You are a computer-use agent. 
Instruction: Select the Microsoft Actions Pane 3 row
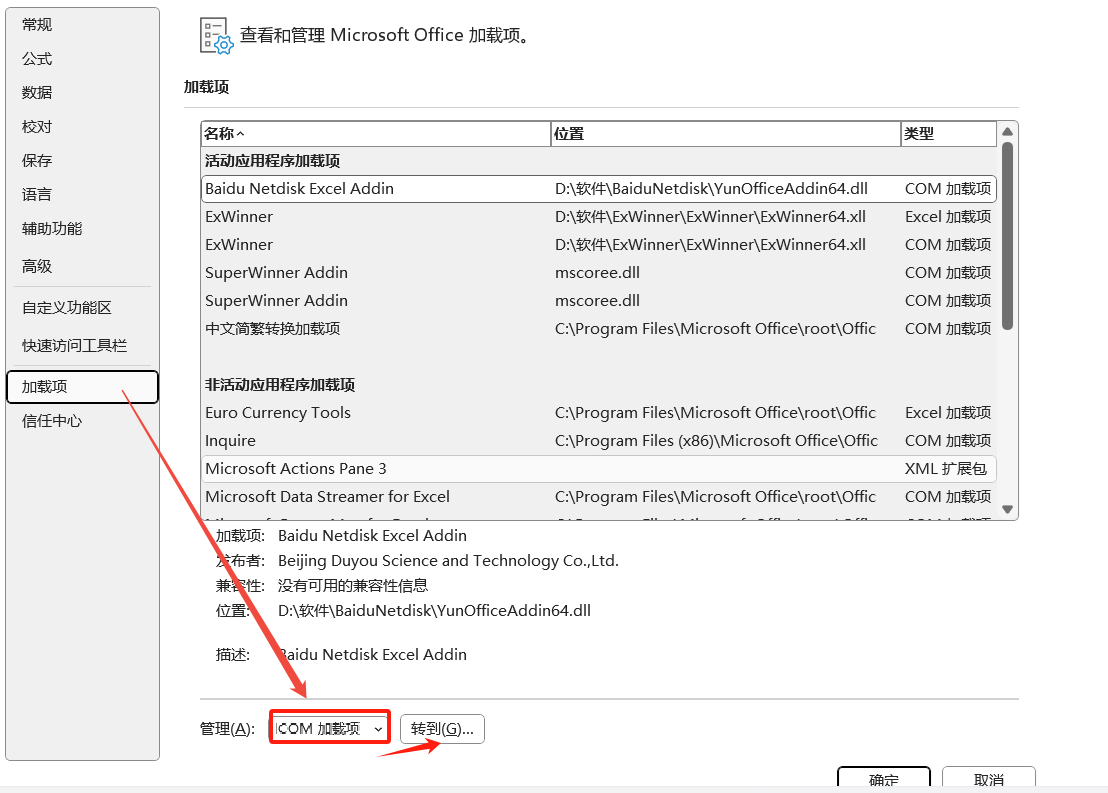pos(599,469)
